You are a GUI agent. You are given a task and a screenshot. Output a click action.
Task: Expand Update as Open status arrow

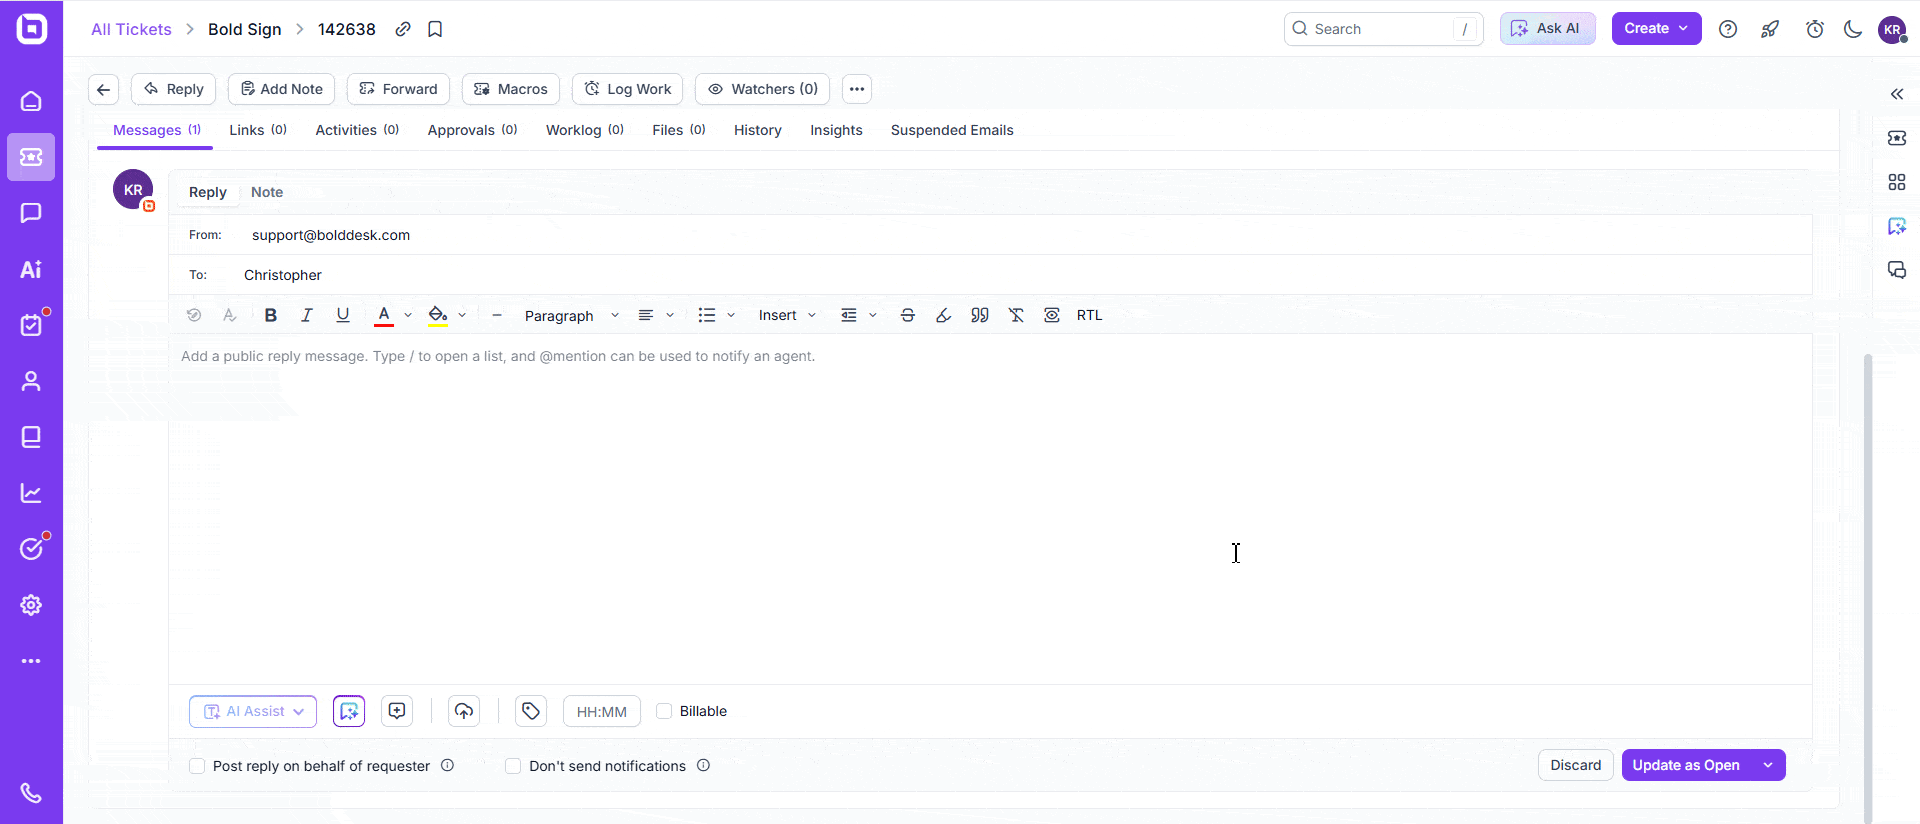coord(1768,765)
